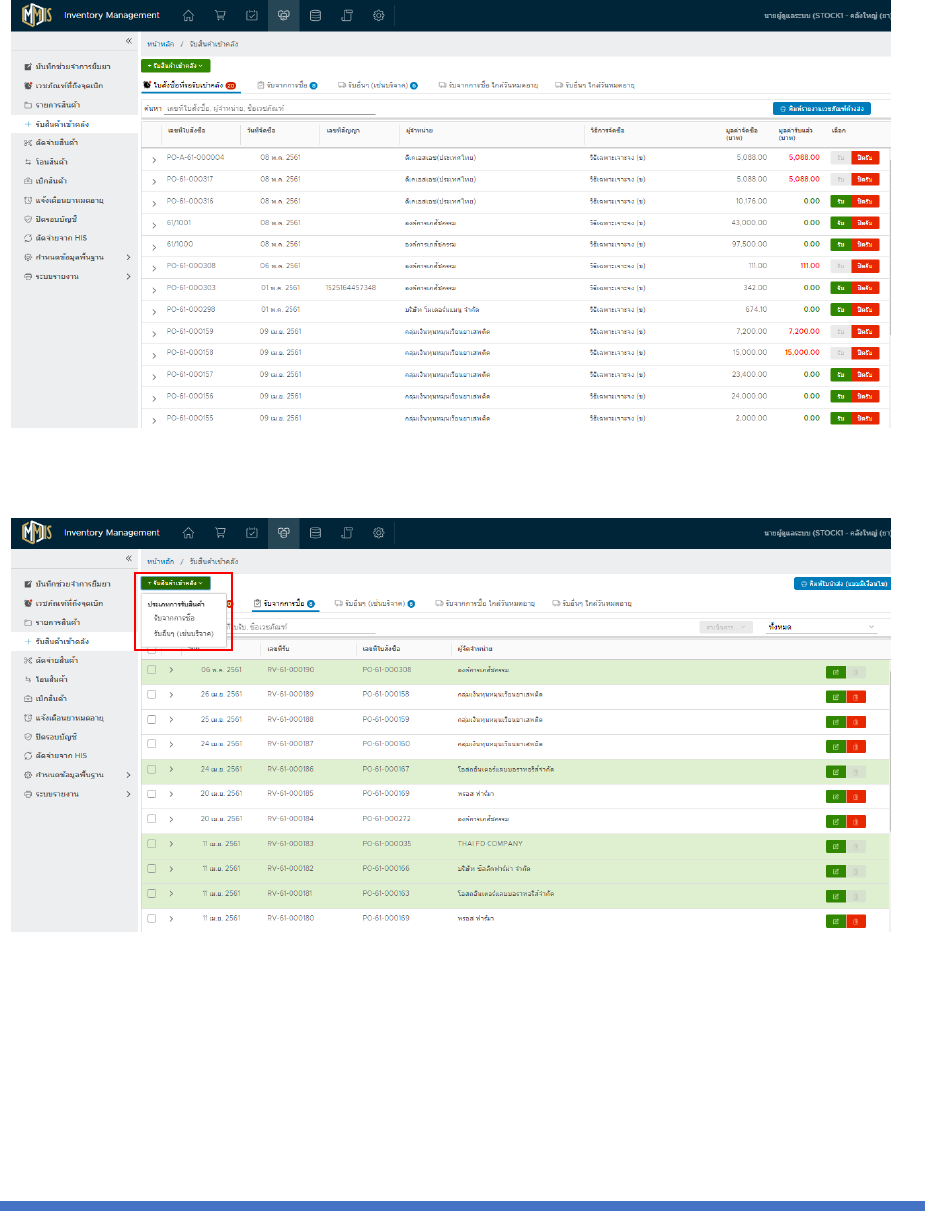Expand row PO-61-000303 chevron
Screen dimensions: 925x1211
[154, 290]
